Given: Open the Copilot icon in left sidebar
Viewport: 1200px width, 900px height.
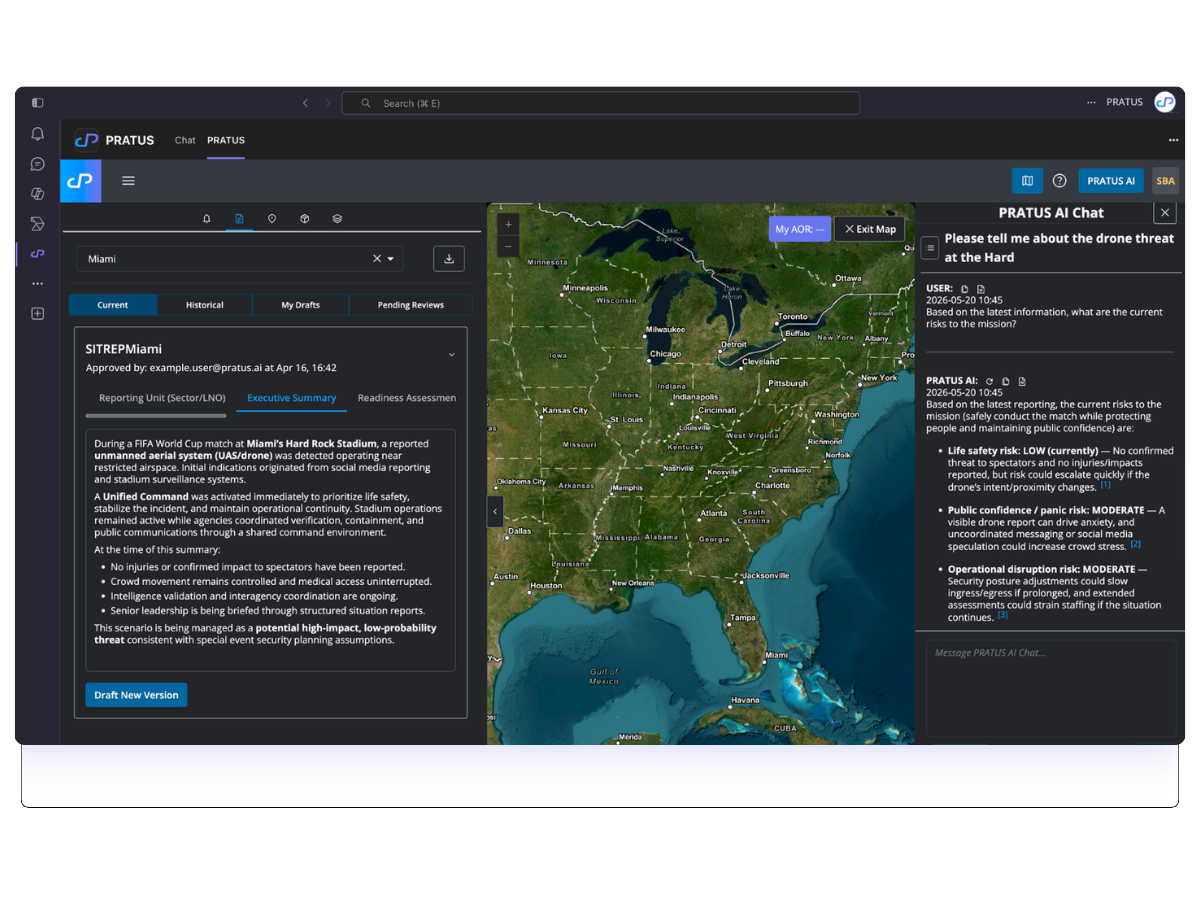Looking at the screenshot, I should coord(37,194).
